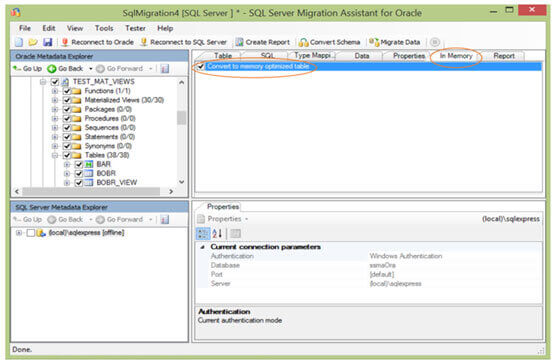The width and height of the screenshot is (554, 363).
Task: Collapse Current connection parameters section
Action: pos(202,247)
